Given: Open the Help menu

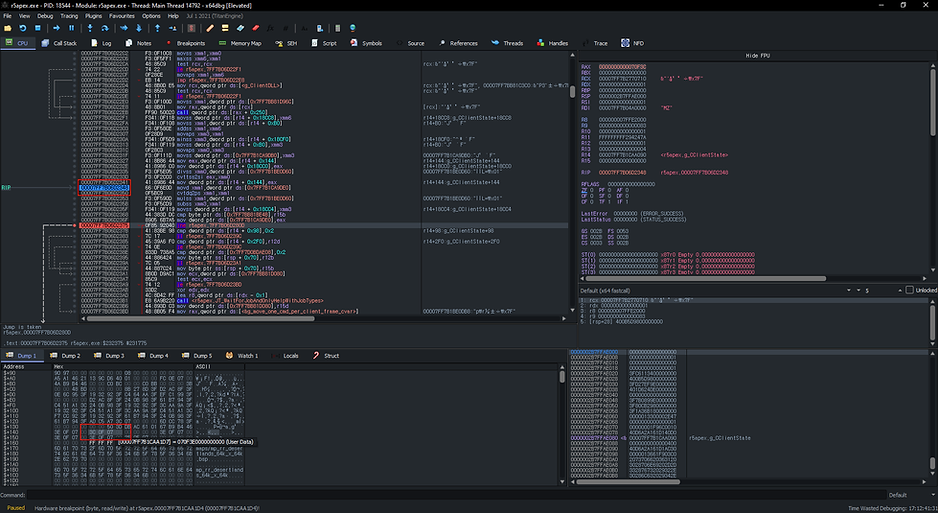Looking at the screenshot, I should tap(173, 16).
